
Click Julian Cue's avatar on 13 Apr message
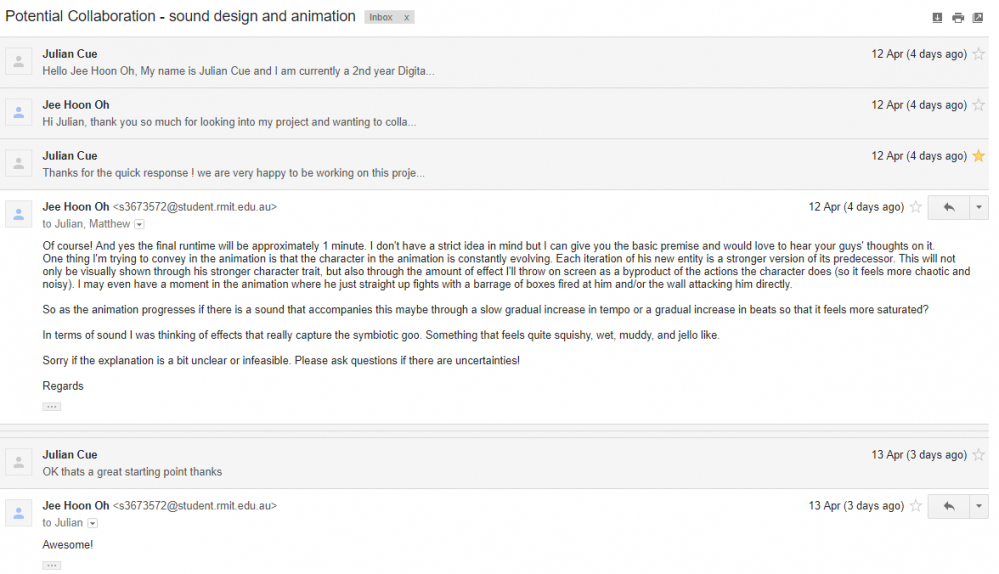tap(18, 462)
